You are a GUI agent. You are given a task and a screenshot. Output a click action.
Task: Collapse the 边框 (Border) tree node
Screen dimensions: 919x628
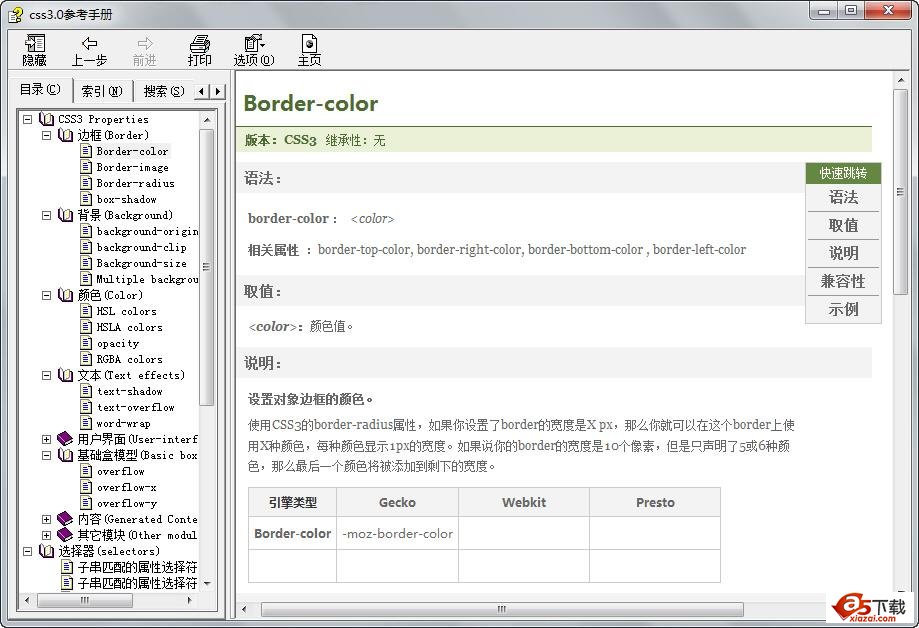[x=47, y=135]
